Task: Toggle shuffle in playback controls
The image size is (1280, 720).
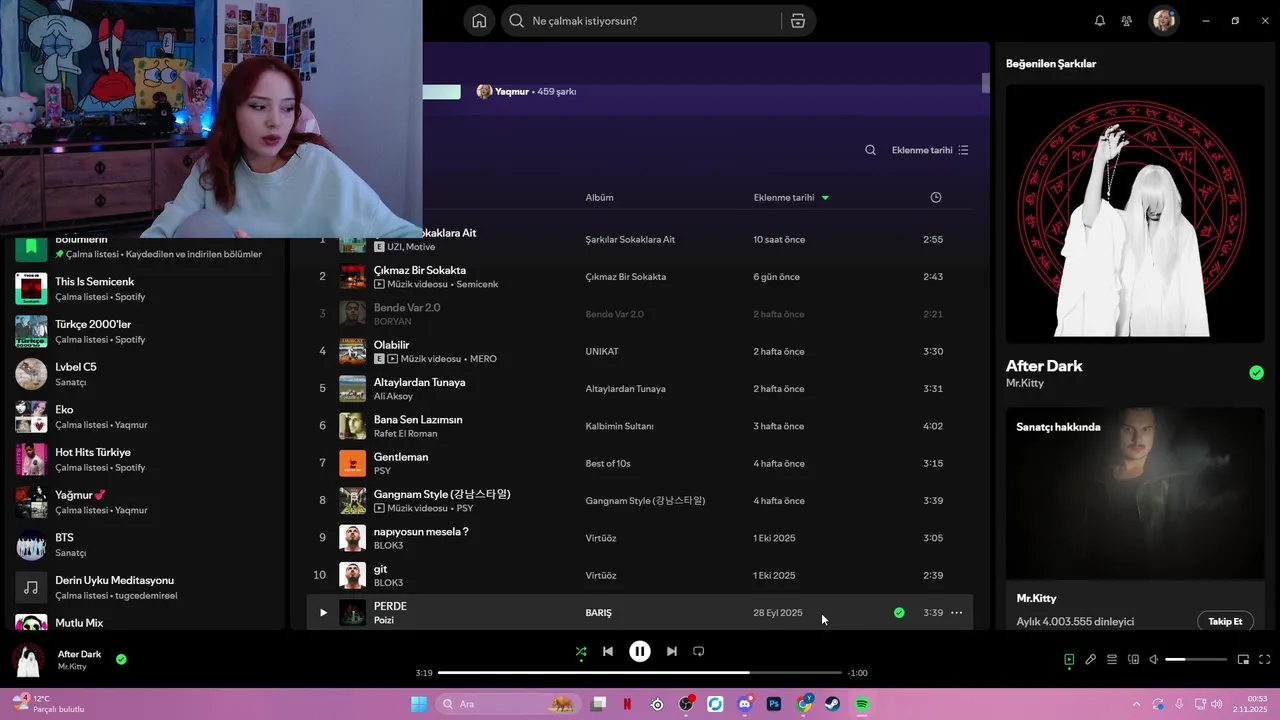Action: tap(580, 651)
